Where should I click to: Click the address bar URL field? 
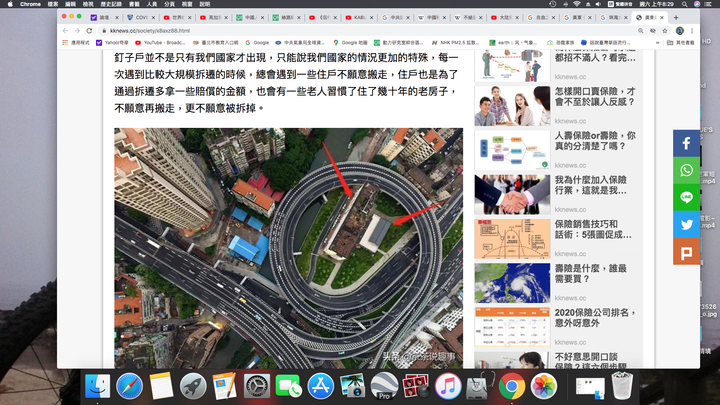[367, 31]
